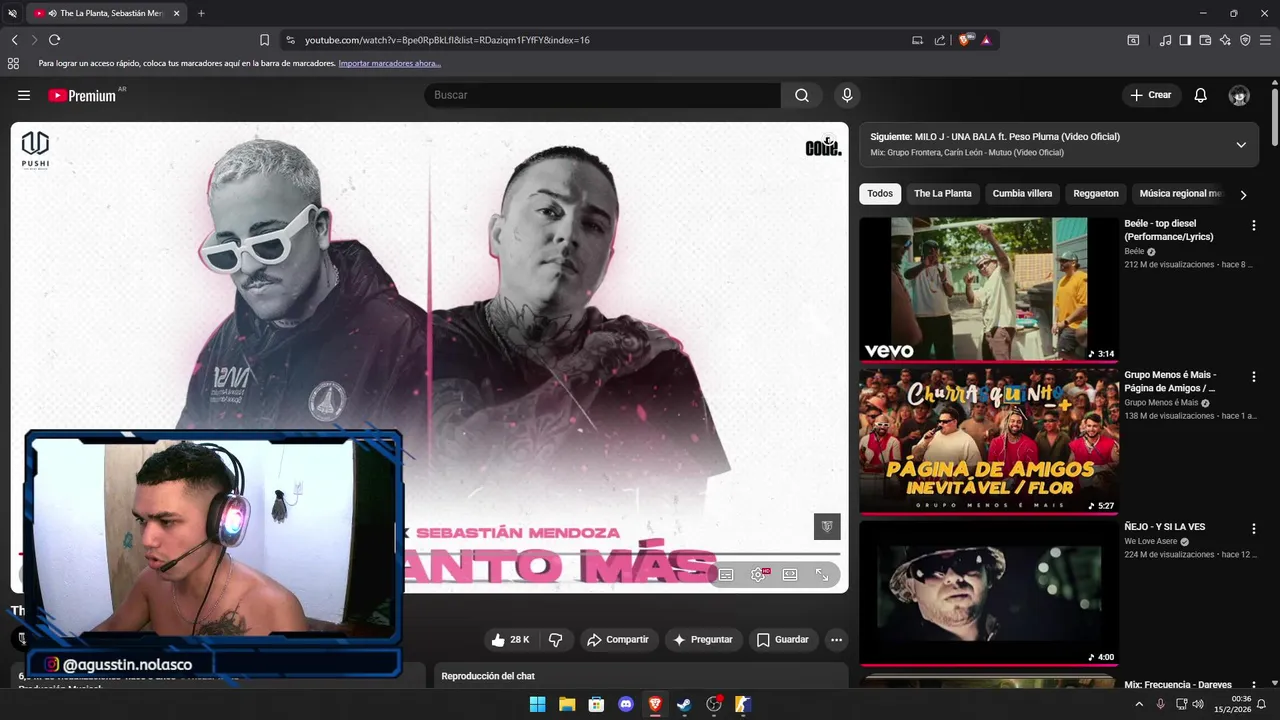1280x720 pixels.
Task: Open the tab search icon in title bar
Action: point(12,13)
